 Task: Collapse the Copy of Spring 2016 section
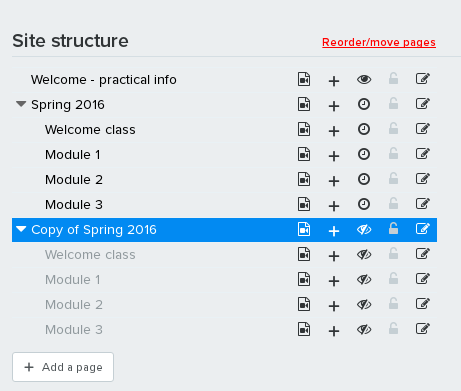tap(21, 229)
